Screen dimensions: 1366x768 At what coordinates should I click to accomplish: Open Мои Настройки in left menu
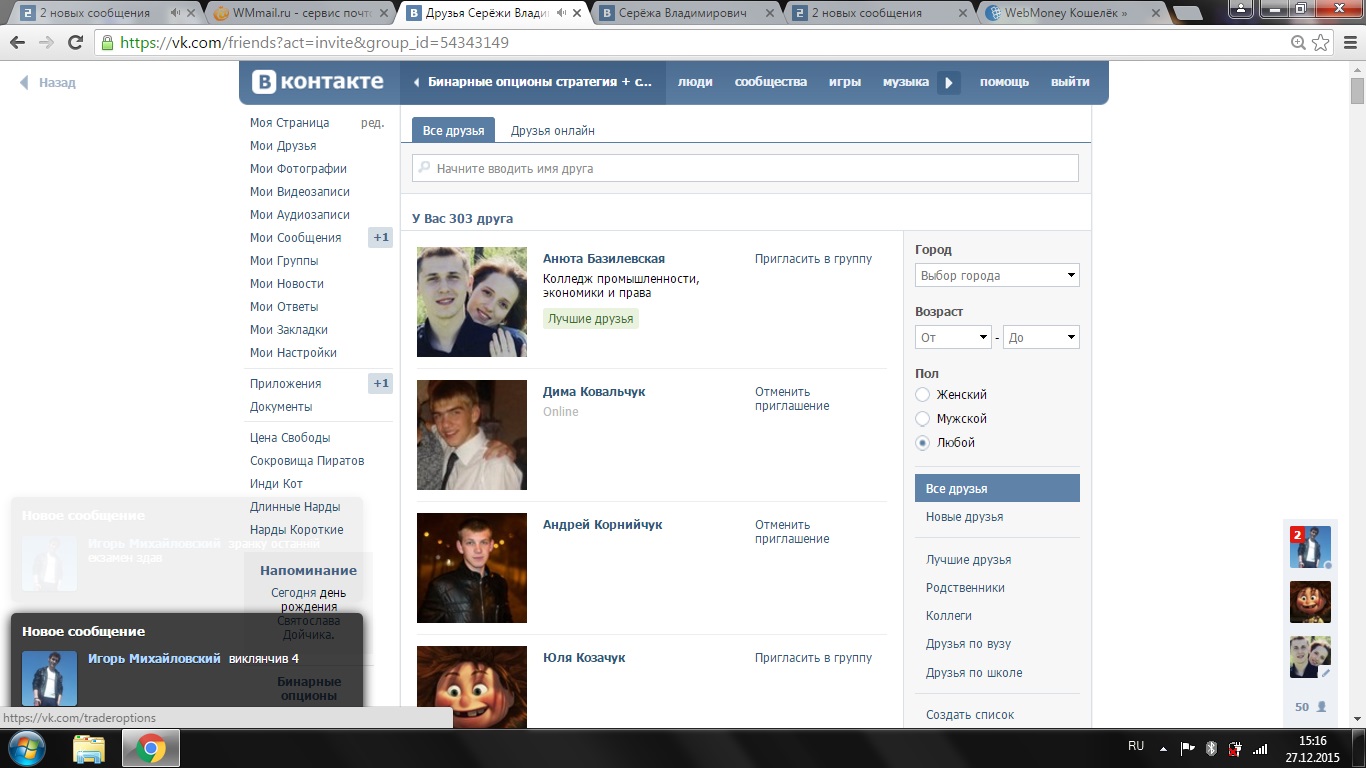pos(293,353)
